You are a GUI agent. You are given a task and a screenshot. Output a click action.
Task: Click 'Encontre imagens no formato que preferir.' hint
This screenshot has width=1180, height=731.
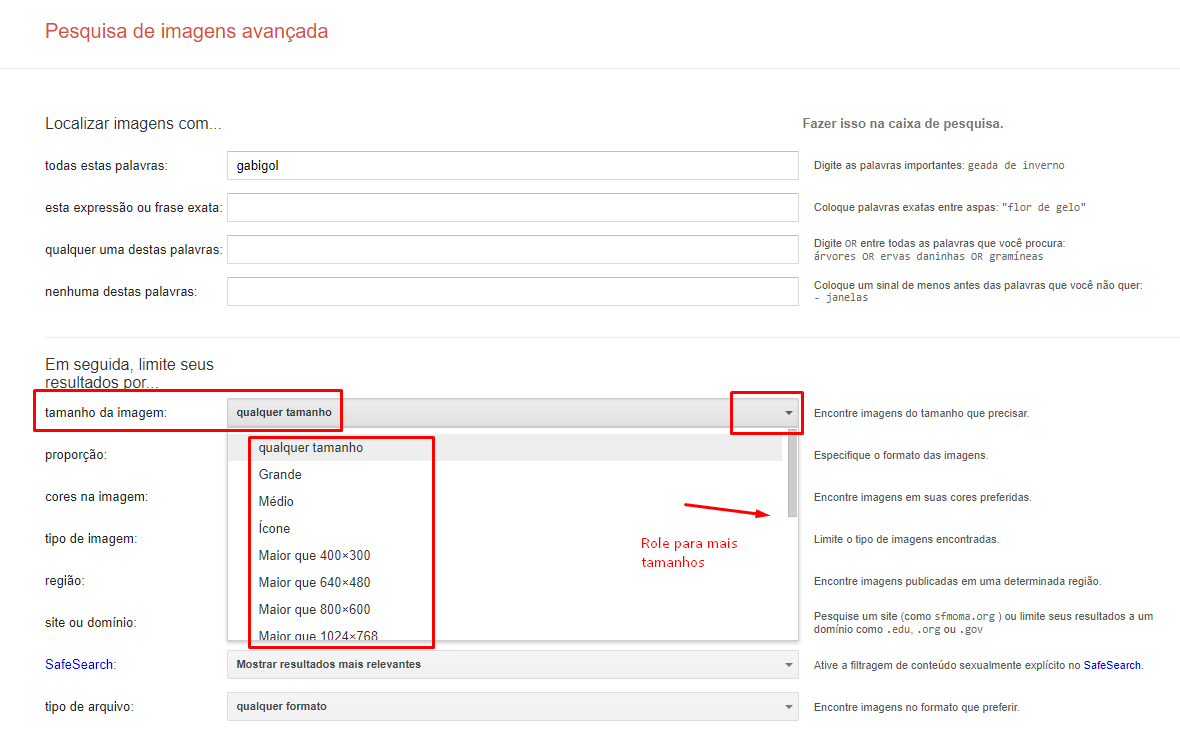coord(917,708)
